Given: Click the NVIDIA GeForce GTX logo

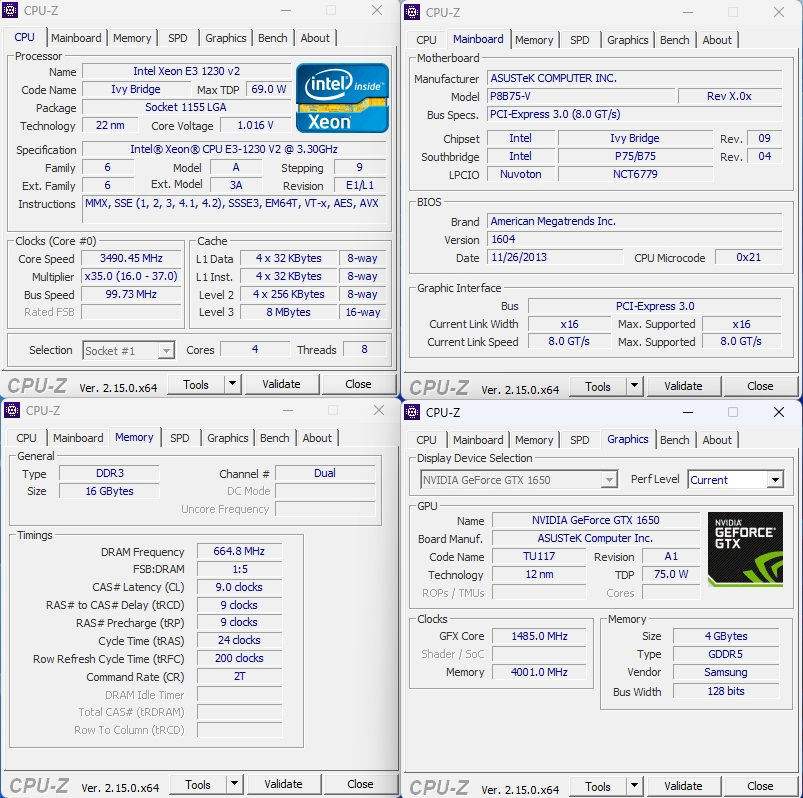Looking at the screenshot, I should [x=745, y=549].
